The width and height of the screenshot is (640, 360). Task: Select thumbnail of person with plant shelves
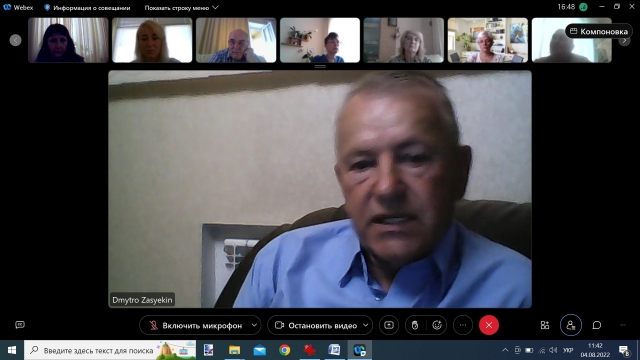(320, 40)
